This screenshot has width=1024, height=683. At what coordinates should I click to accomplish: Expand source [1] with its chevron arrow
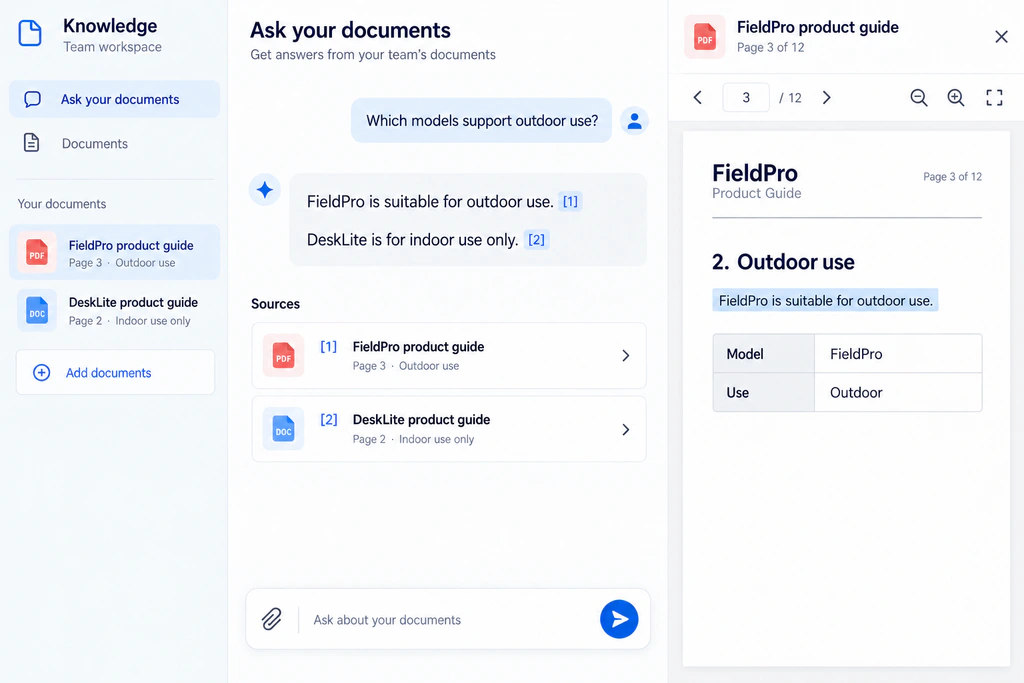(x=626, y=356)
